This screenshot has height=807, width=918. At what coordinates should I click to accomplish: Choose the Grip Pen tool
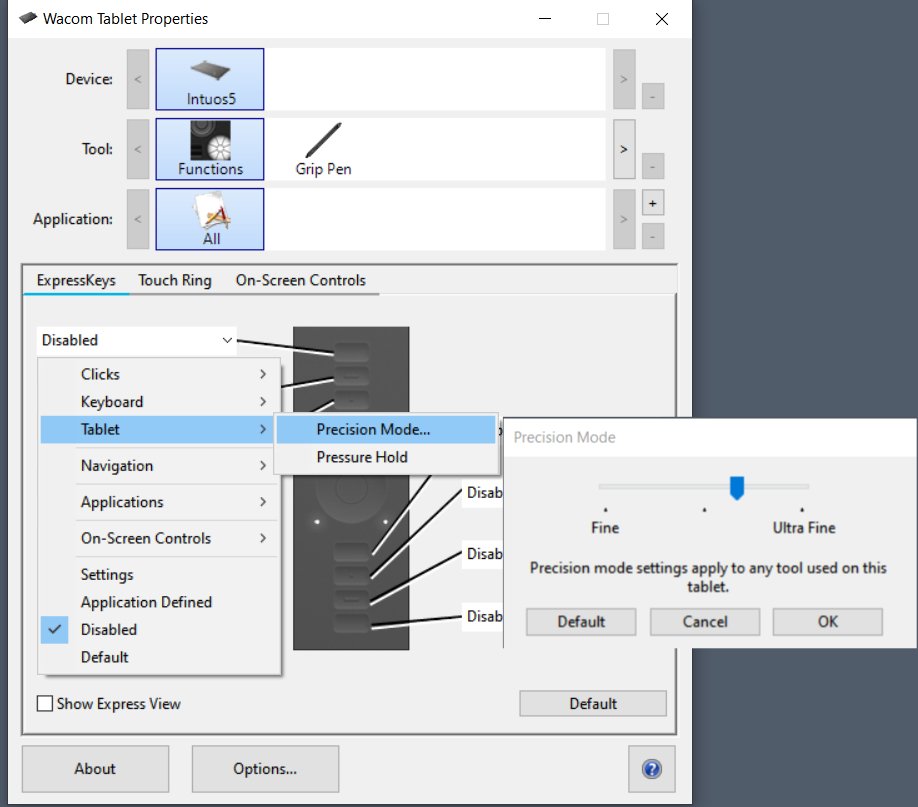click(x=323, y=149)
